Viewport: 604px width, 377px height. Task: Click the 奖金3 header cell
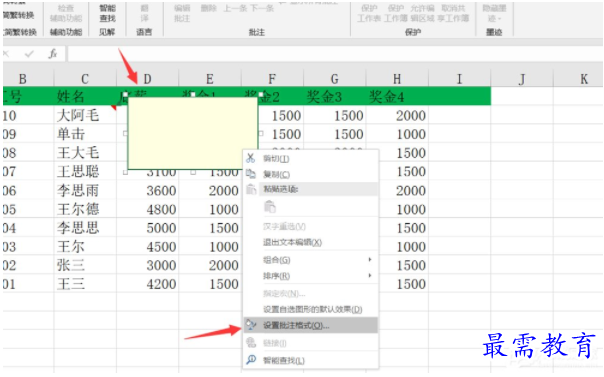click(x=335, y=96)
